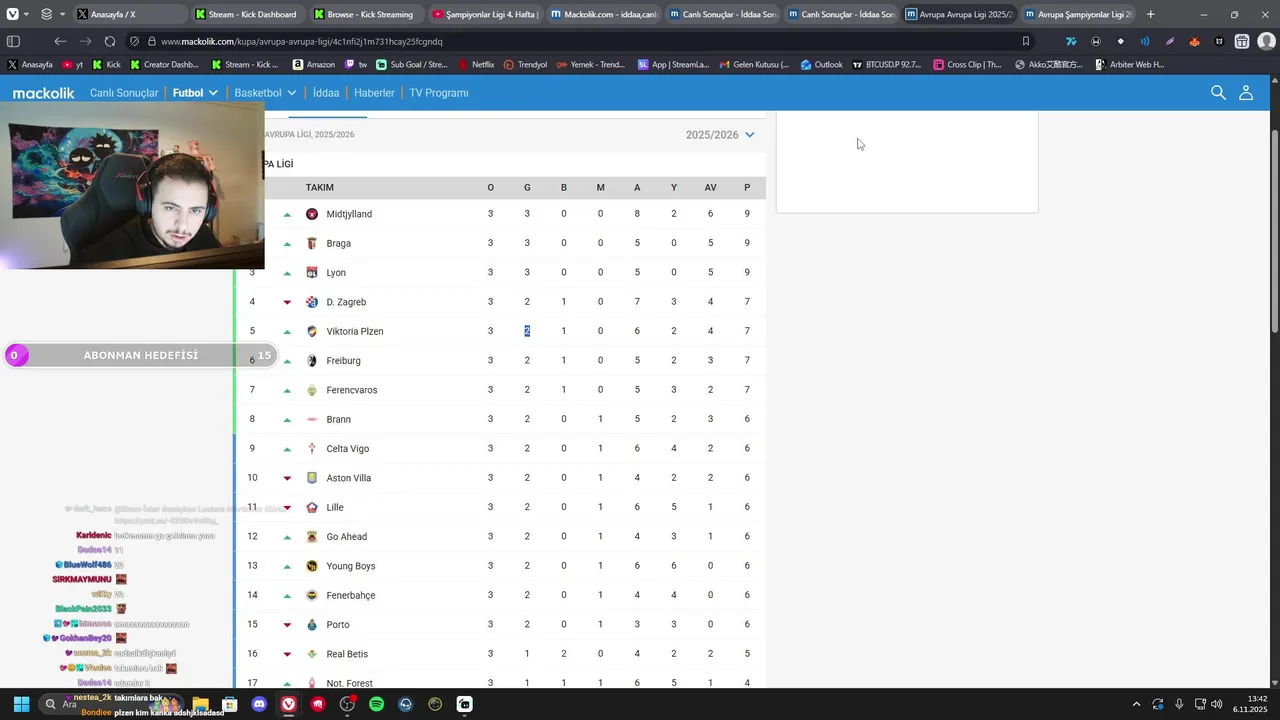Open the D. Zagreb team link
1280x720 pixels.
pos(346,302)
